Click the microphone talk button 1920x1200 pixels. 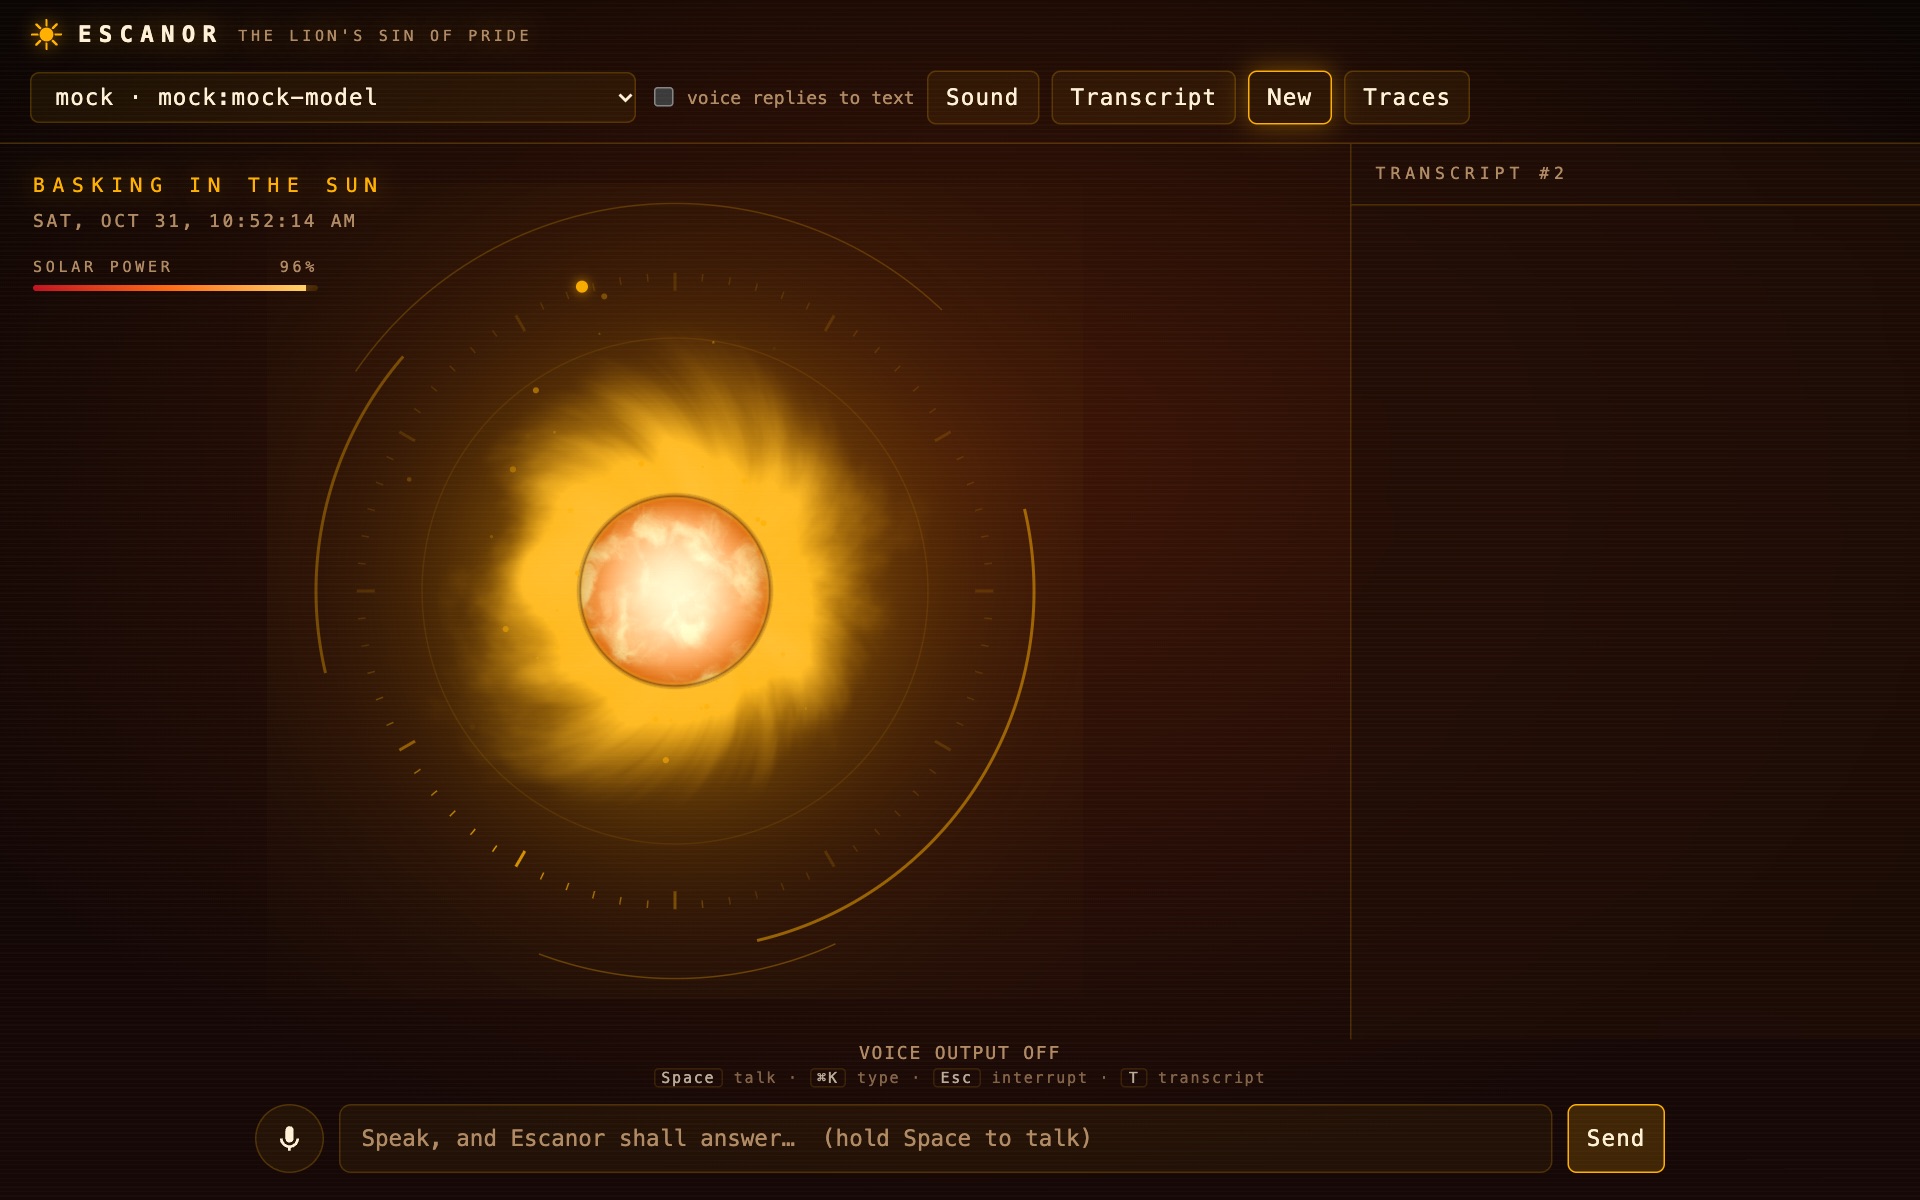pos(289,1138)
